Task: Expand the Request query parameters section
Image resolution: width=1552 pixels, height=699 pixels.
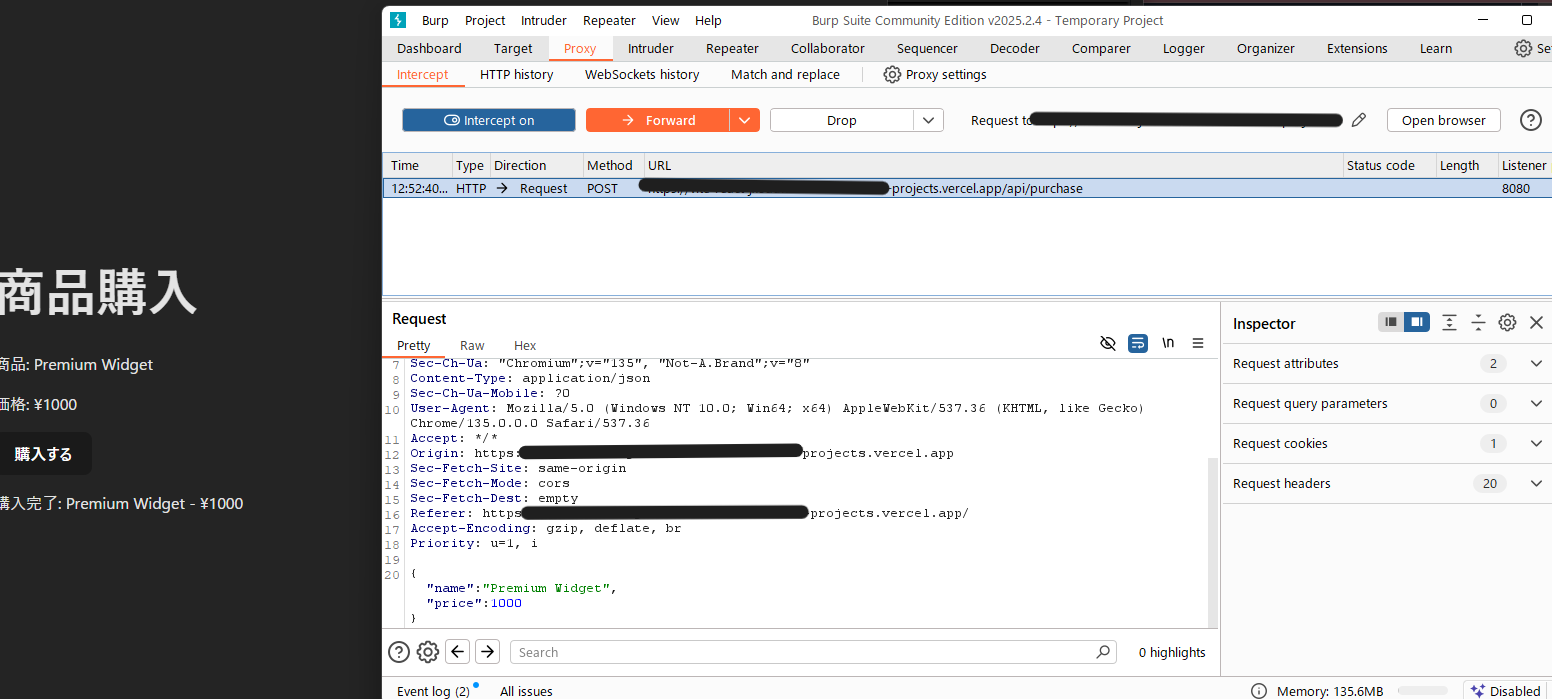Action: (1387, 404)
